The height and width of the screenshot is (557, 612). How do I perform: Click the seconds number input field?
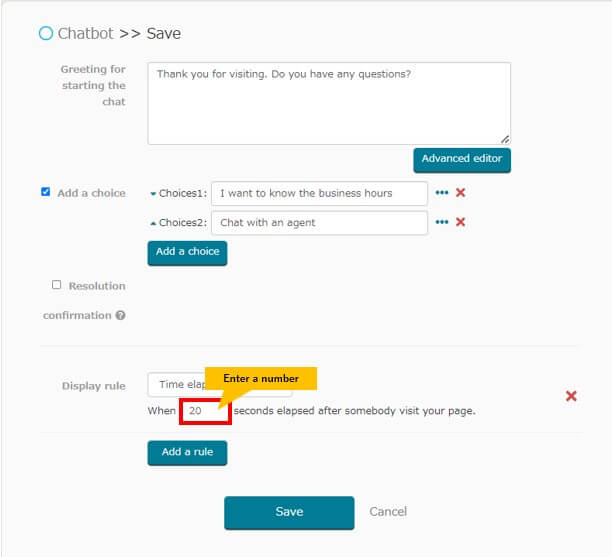(x=205, y=411)
